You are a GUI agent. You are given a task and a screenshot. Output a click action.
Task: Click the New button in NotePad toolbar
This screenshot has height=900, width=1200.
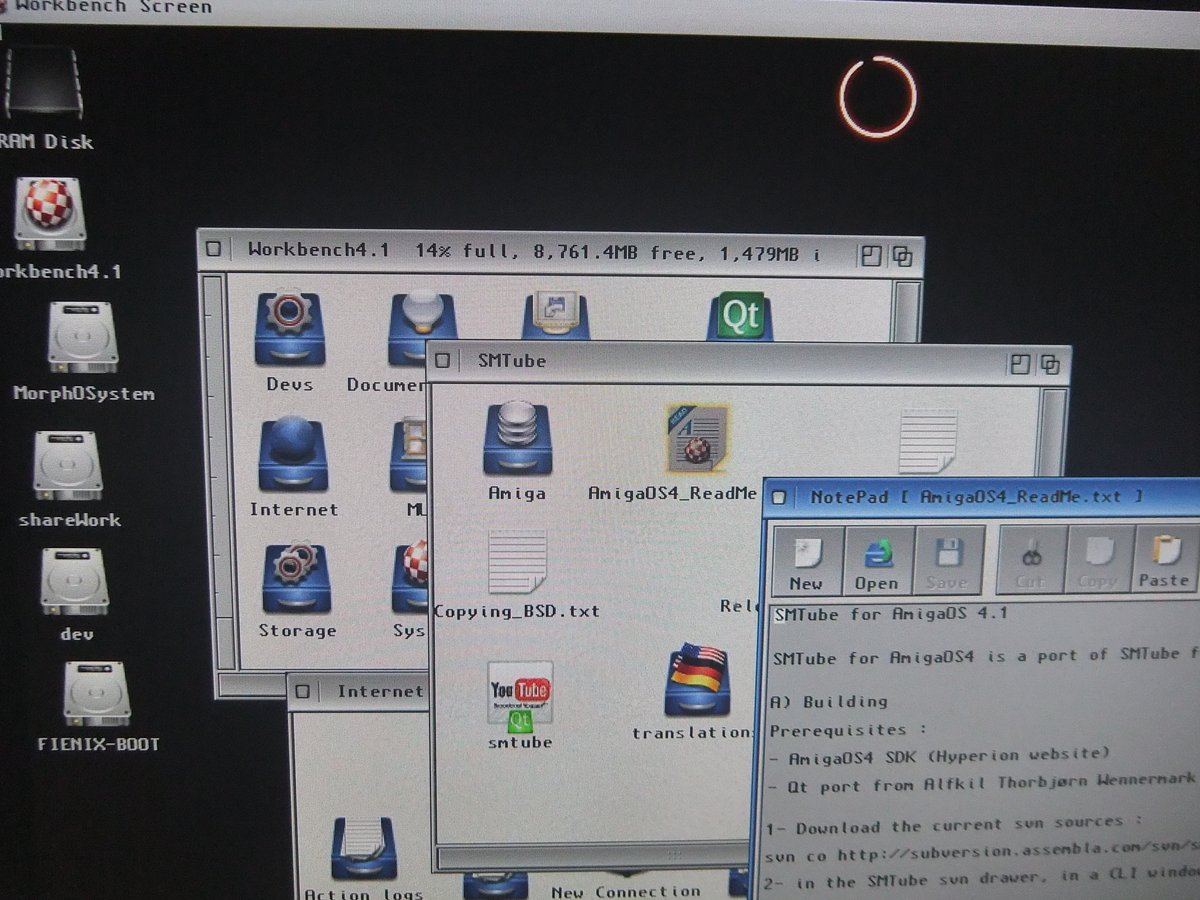tap(806, 562)
